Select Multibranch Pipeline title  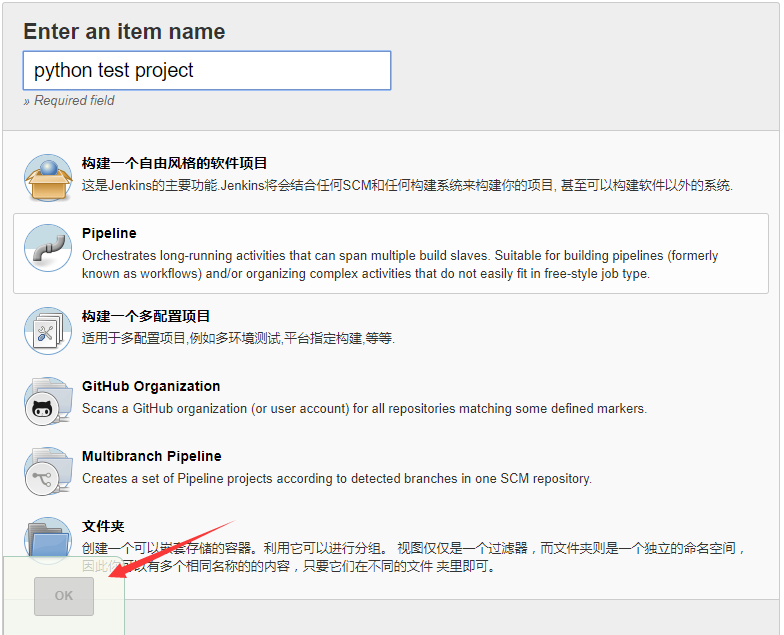[x=152, y=456]
